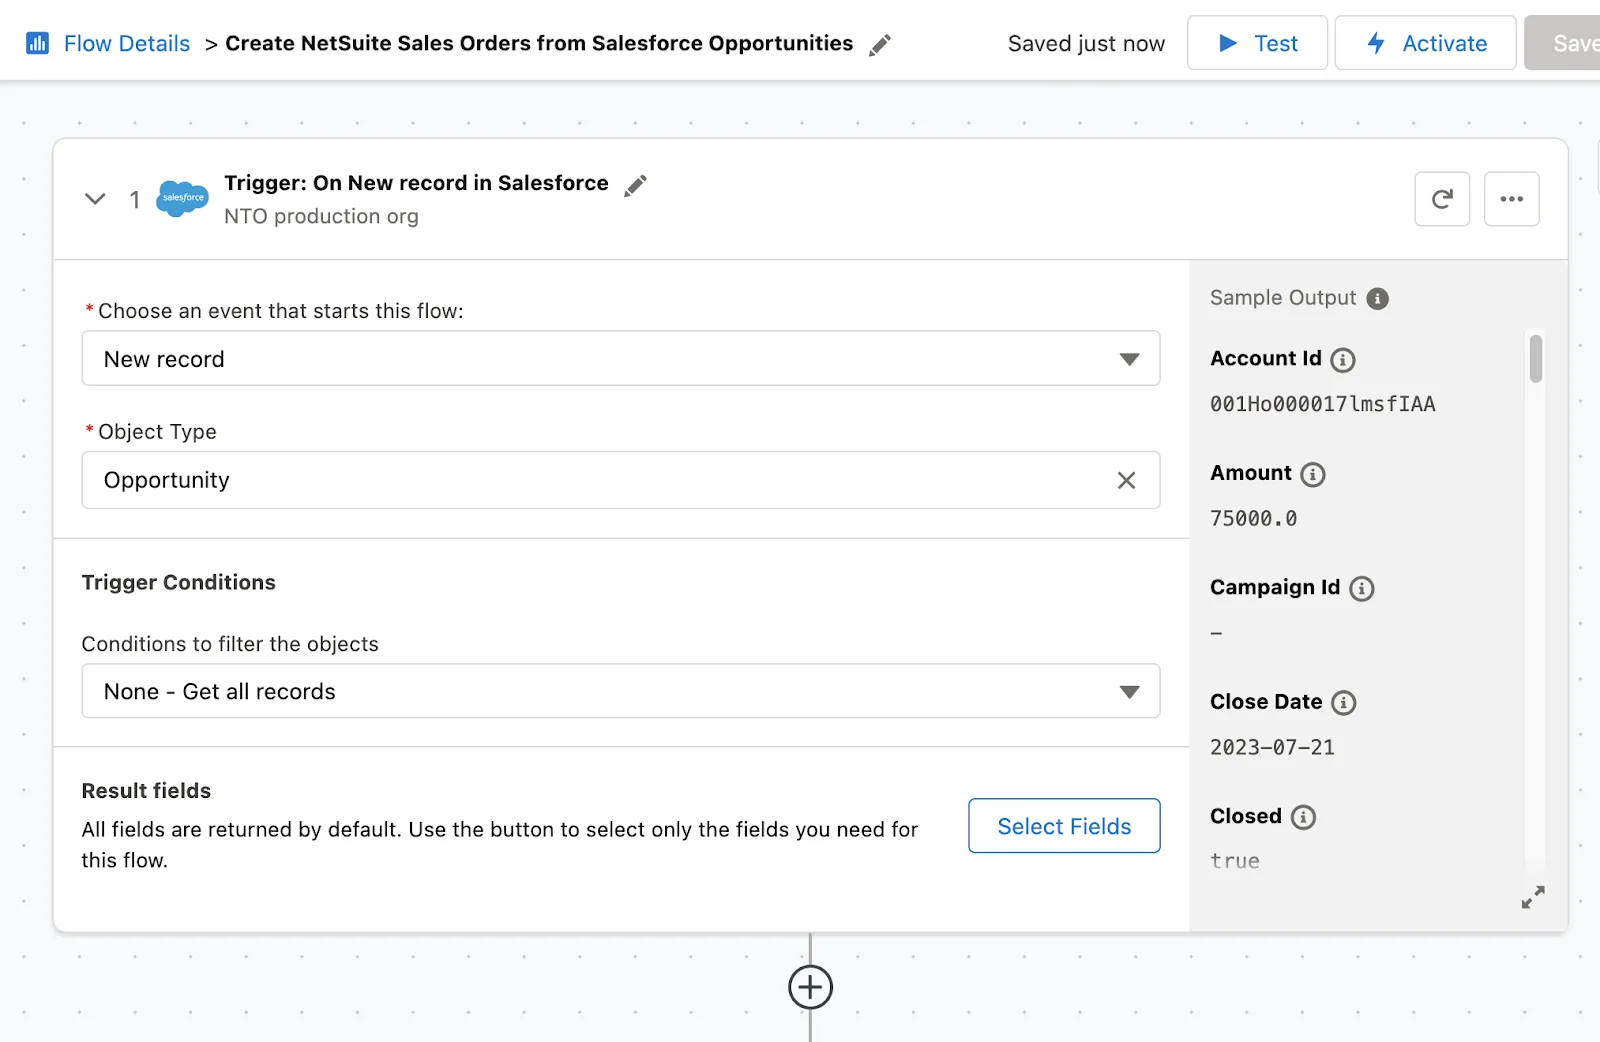This screenshot has height=1042, width=1600.
Task: Open the Flow Details chart icon
Action: (x=37, y=43)
